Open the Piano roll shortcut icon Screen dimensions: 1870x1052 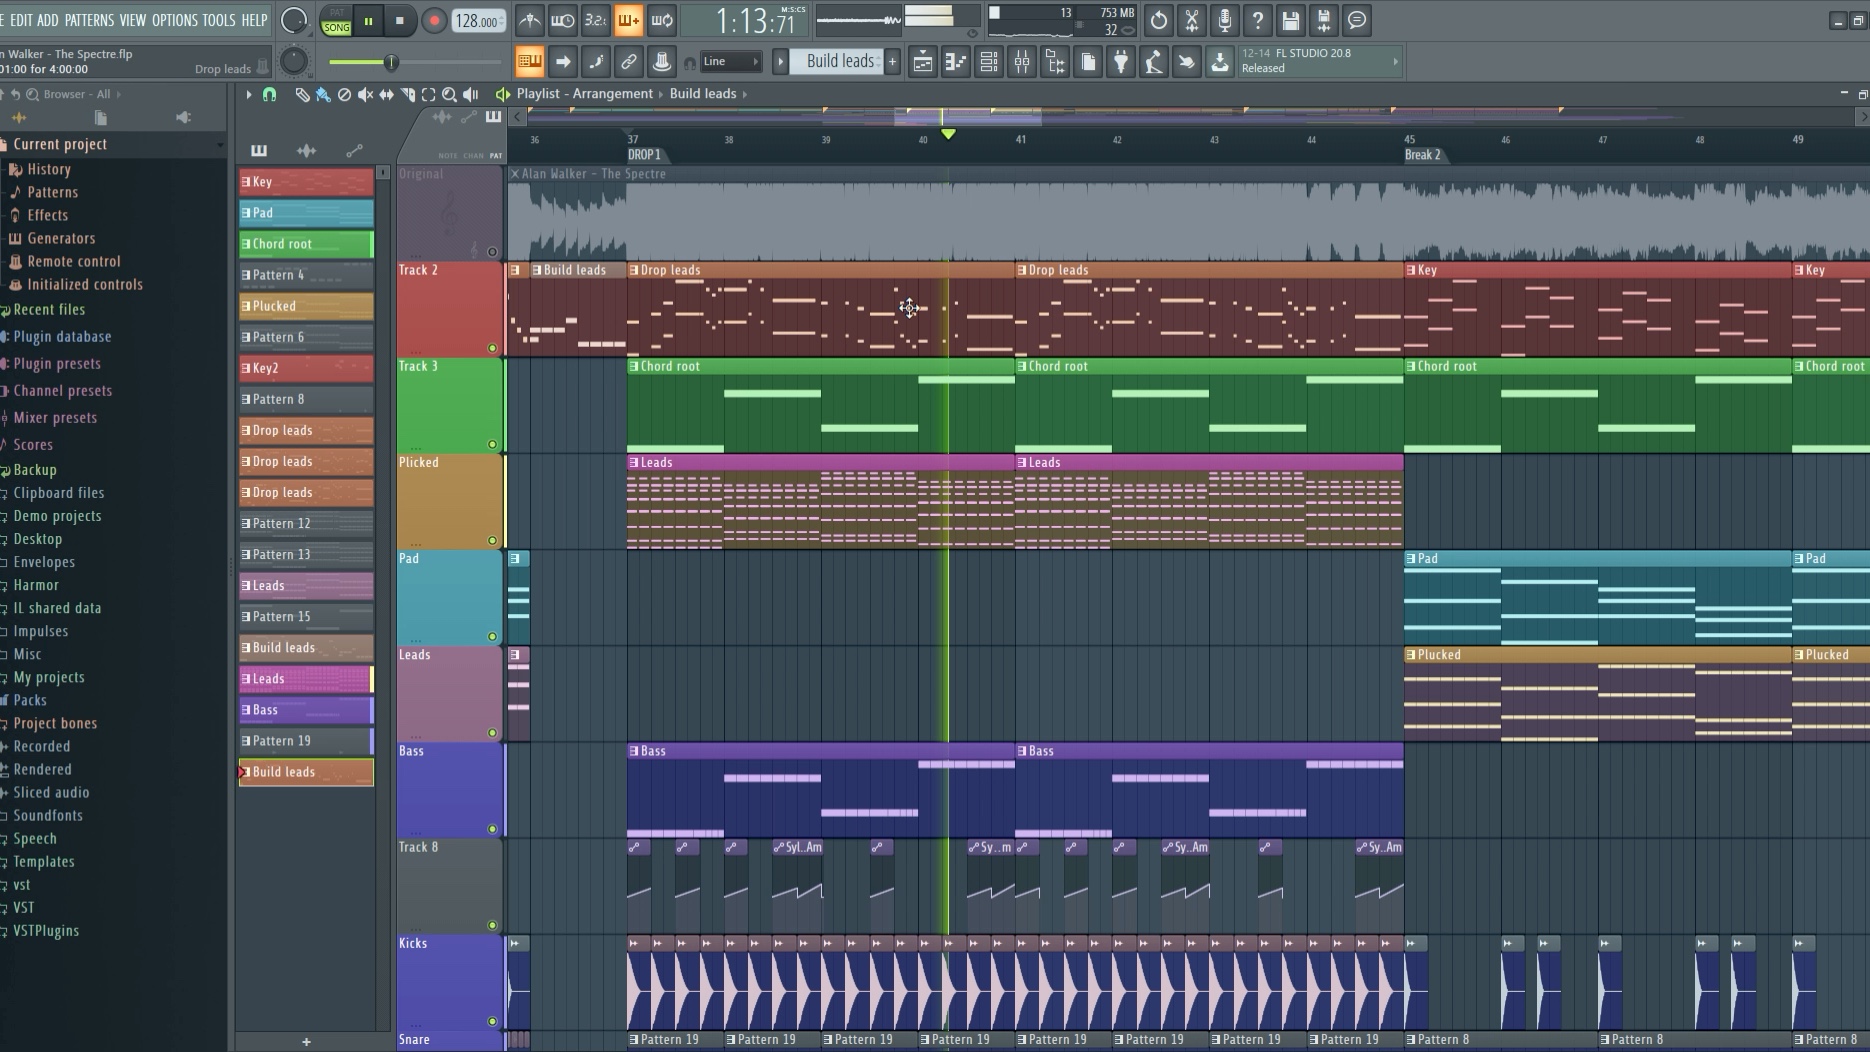[x=955, y=62]
